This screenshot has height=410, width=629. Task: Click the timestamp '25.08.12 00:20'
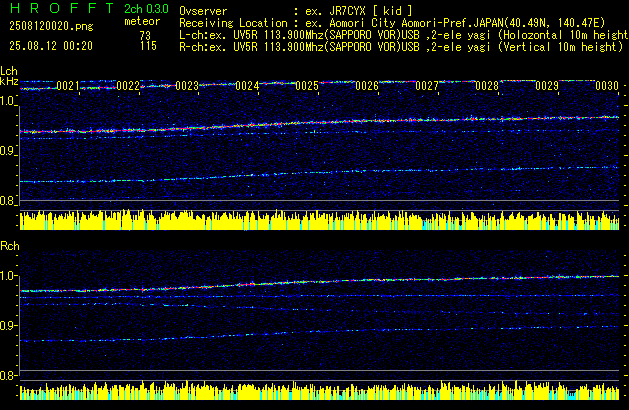pos(51,46)
